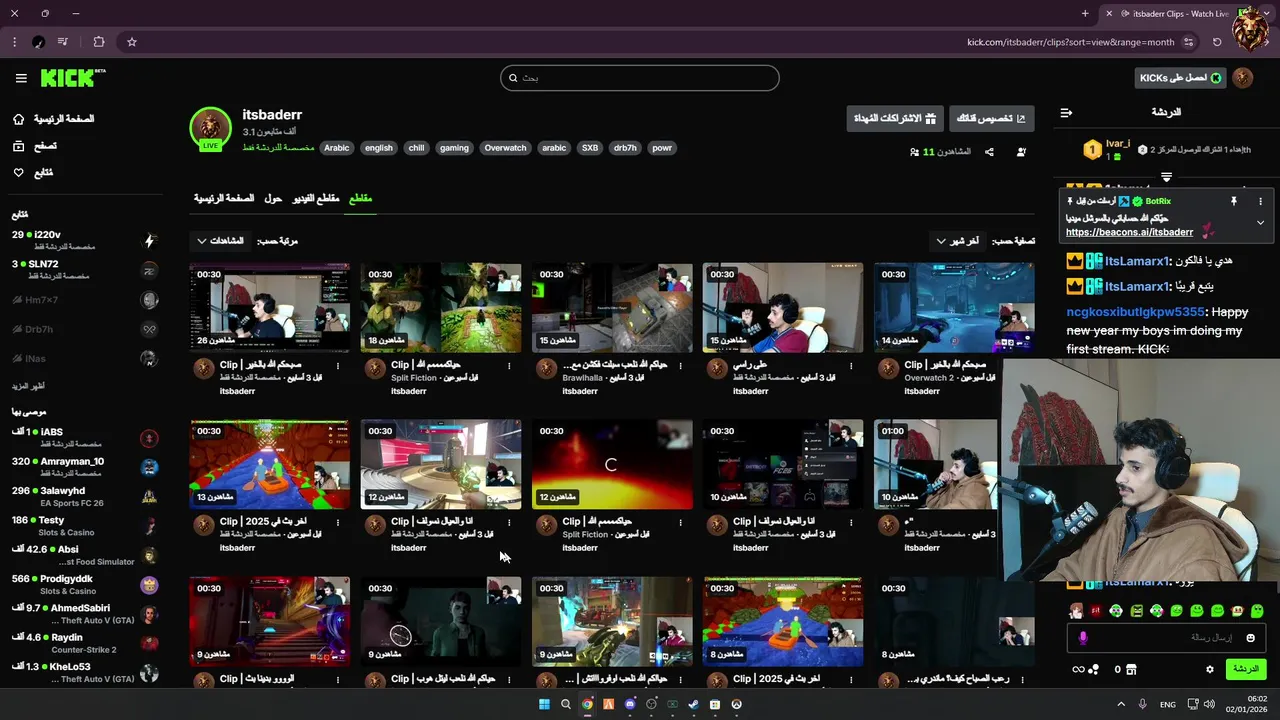Select the anime girl emote
The width and height of the screenshot is (1280, 720).
pos(1076,611)
